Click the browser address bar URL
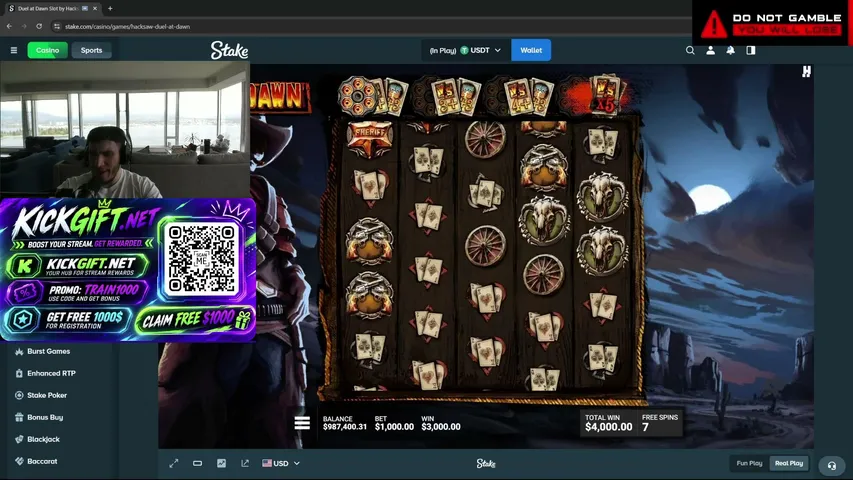 click(127, 26)
